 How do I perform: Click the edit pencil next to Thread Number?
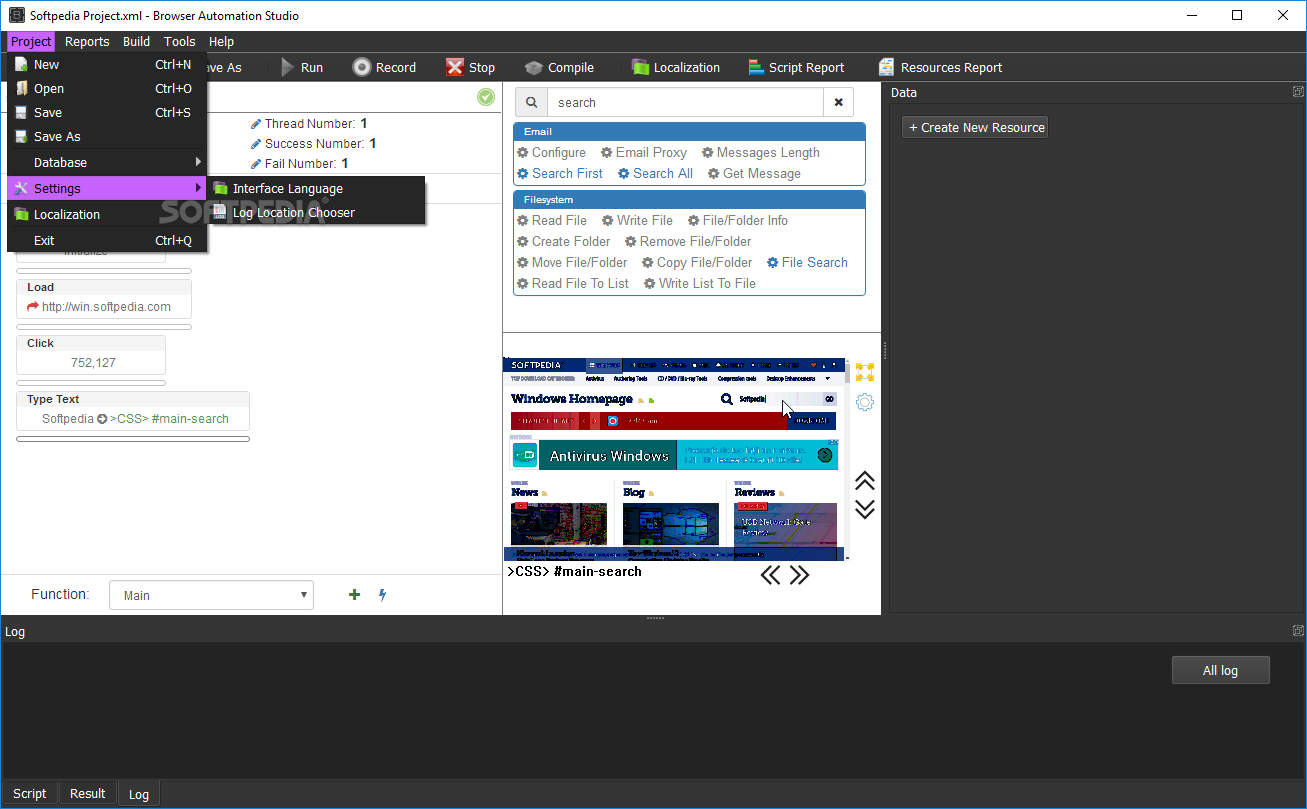tap(256, 124)
